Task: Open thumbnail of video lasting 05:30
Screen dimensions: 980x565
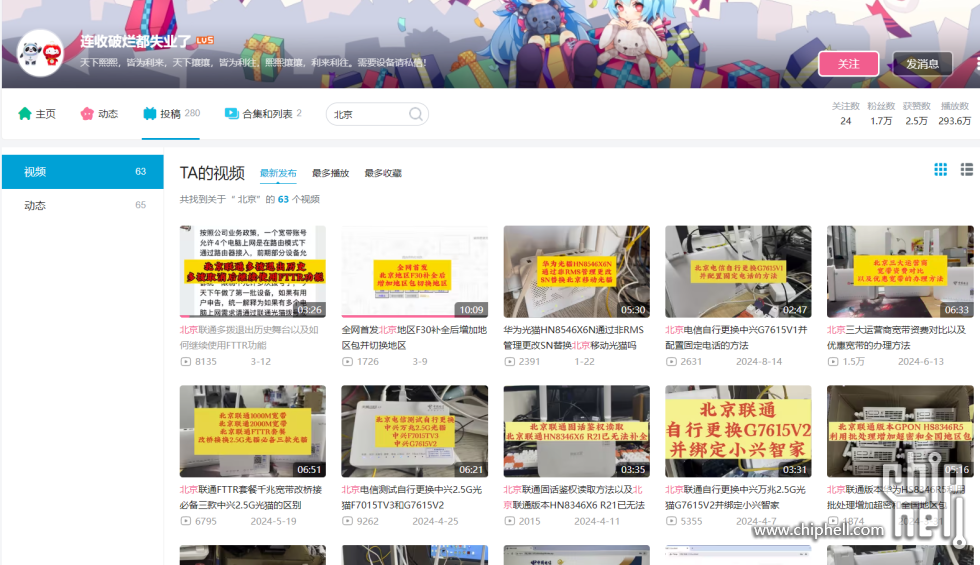Action: [x=576, y=272]
